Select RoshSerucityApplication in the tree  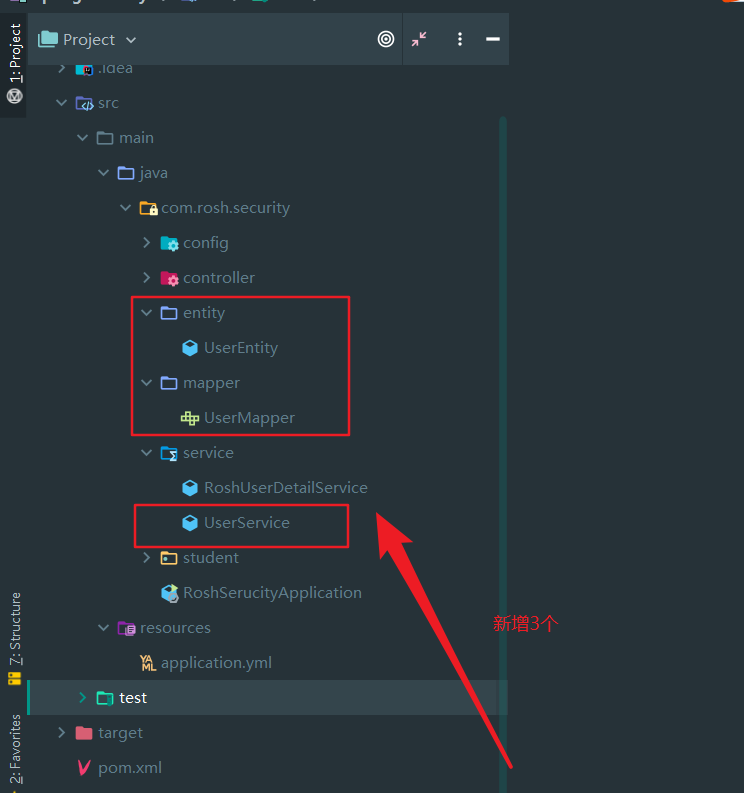tap(272, 593)
